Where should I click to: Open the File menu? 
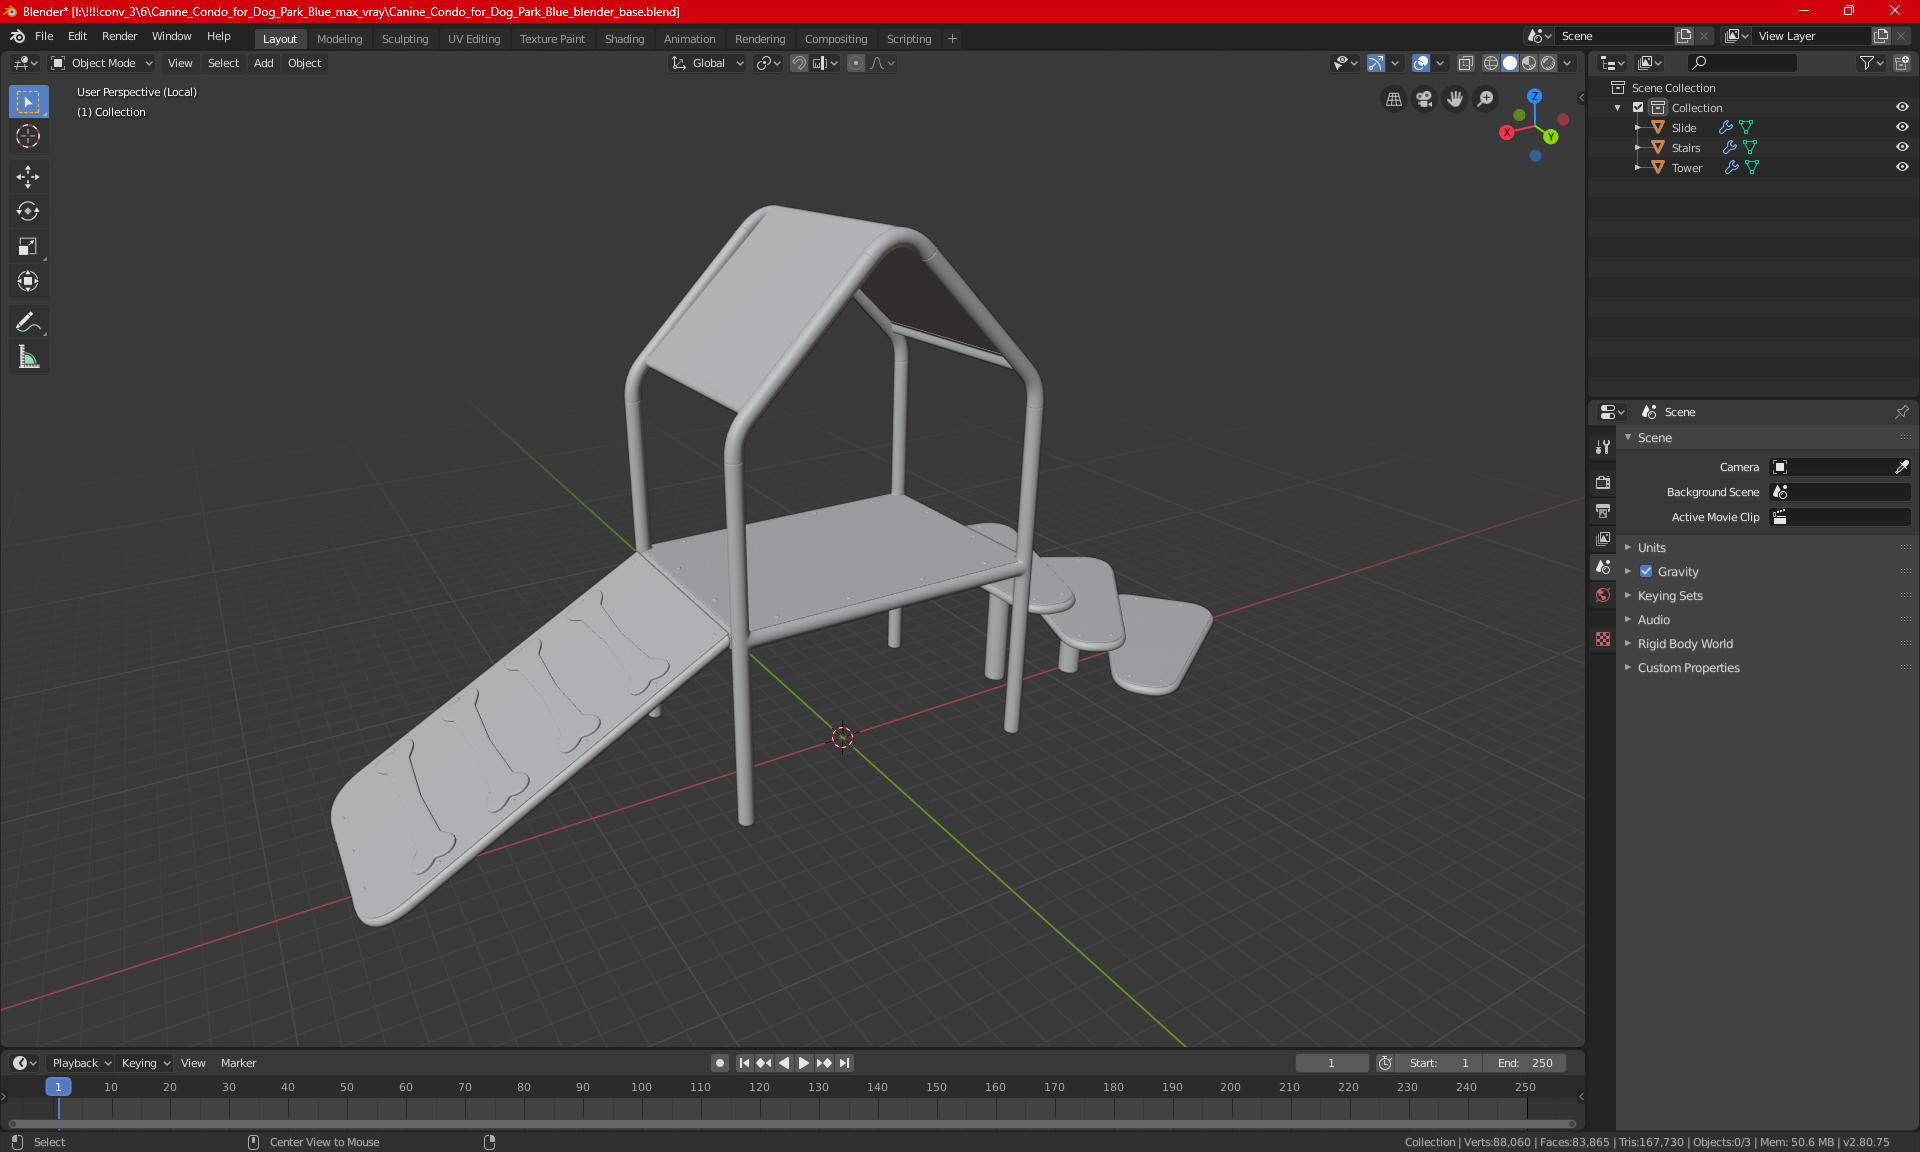(44, 36)
